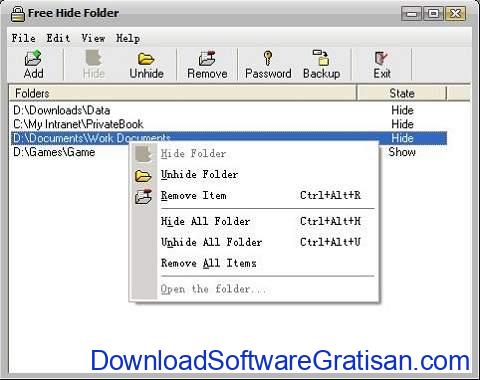480x380 pixels.
Task: Click the Remove toolbar icon
Action: (x=207, y=58)
